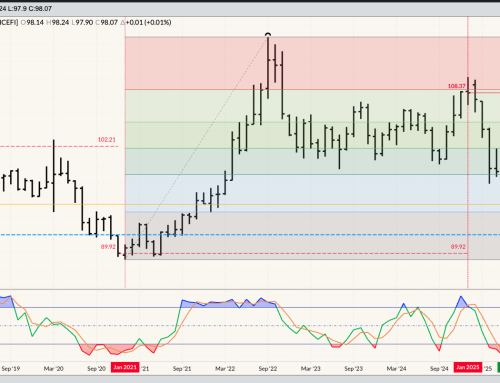Click the Mar '20 axis label

click(x=54, y=369)
